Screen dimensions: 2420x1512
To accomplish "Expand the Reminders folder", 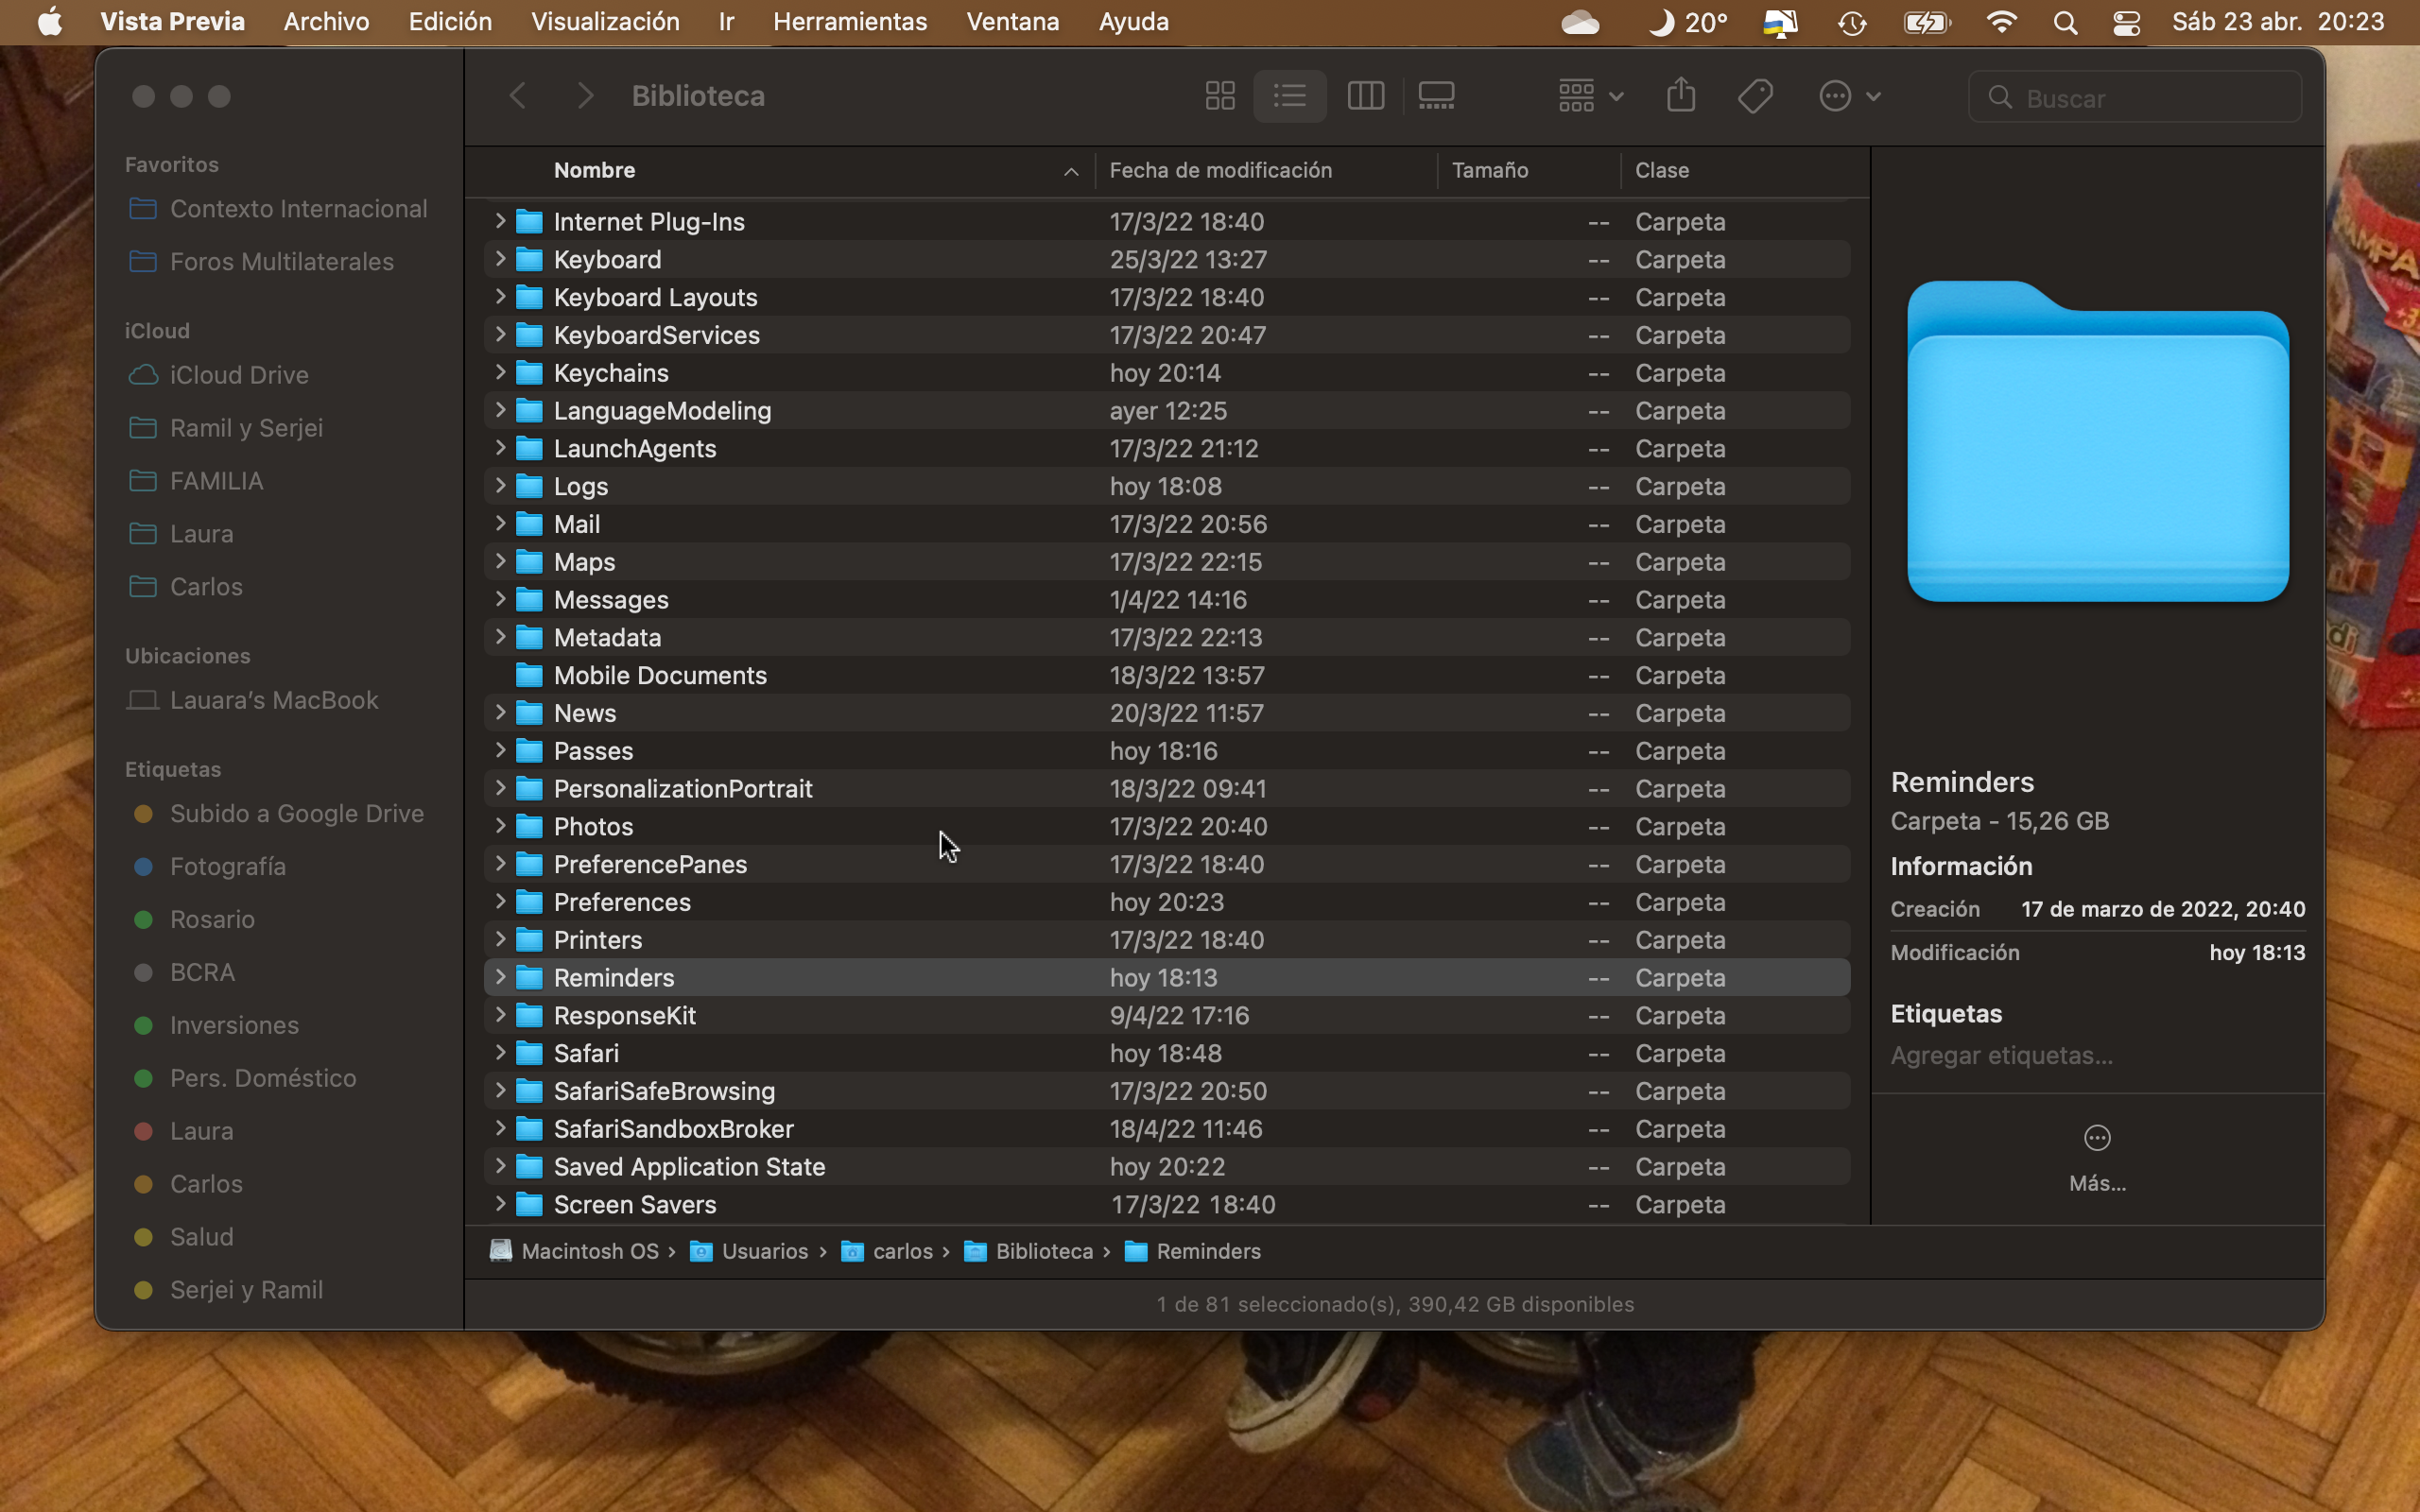I will (x=500, y=977).
